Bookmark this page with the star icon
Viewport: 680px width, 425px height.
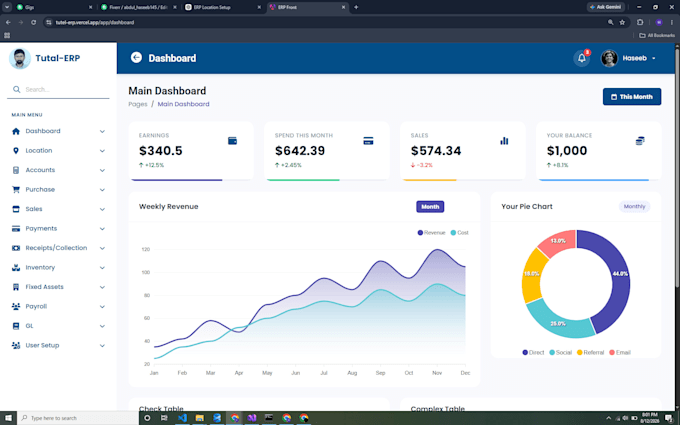(622, 22)
